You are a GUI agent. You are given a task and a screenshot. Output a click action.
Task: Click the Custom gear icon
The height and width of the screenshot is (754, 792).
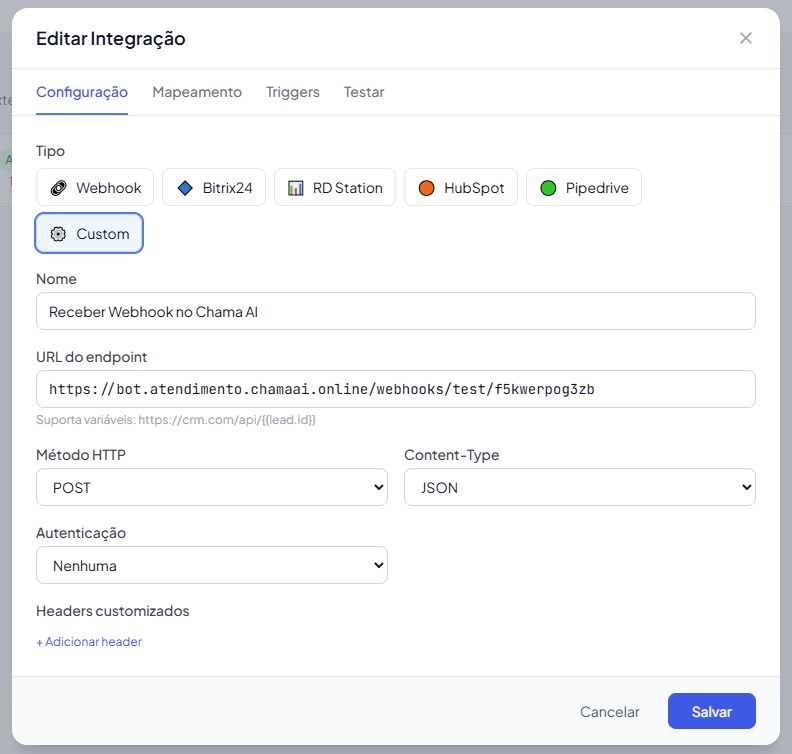(x=59, y=234)
